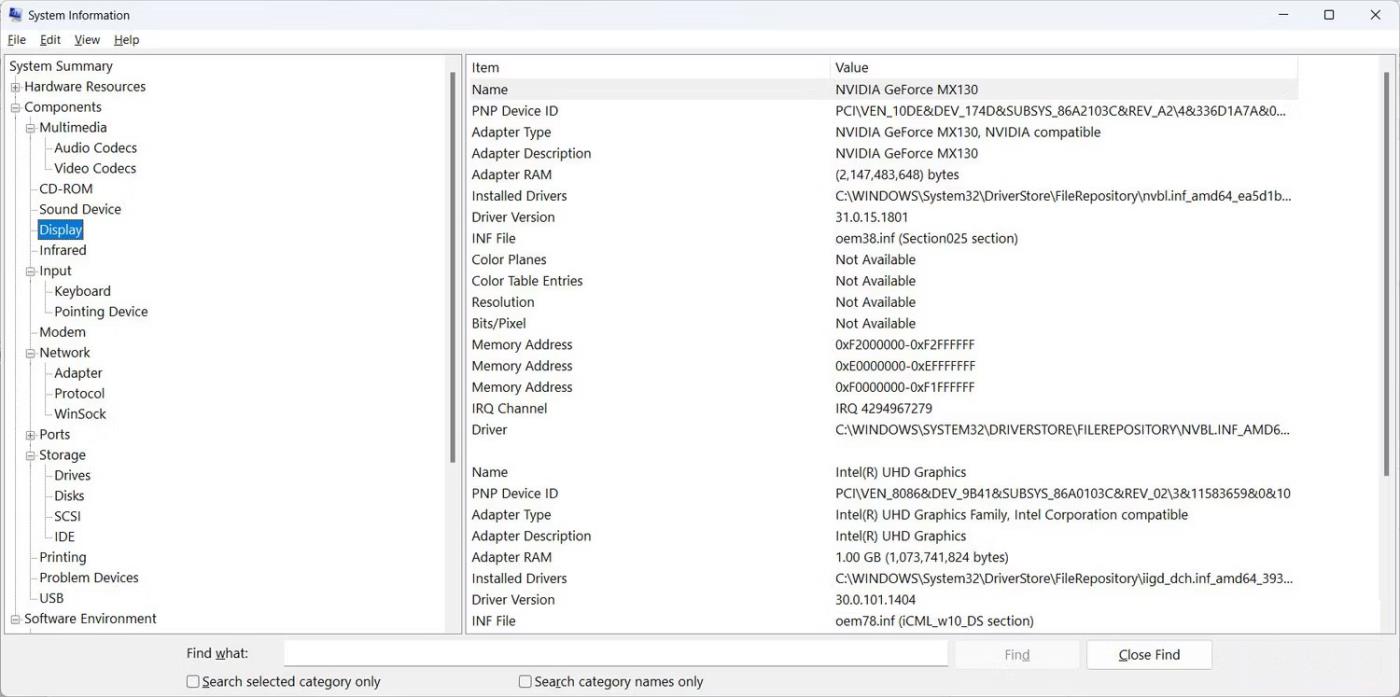Select Modem in the tree

coord(62,332)
